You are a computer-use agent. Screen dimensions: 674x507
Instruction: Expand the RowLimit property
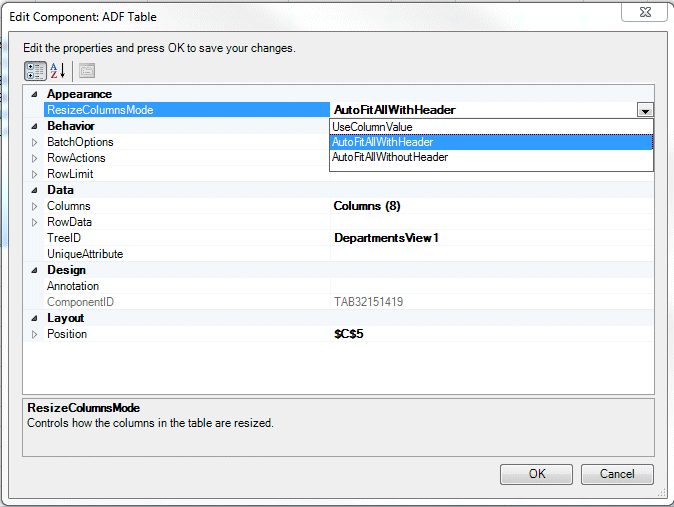click(x=34, y=174)
